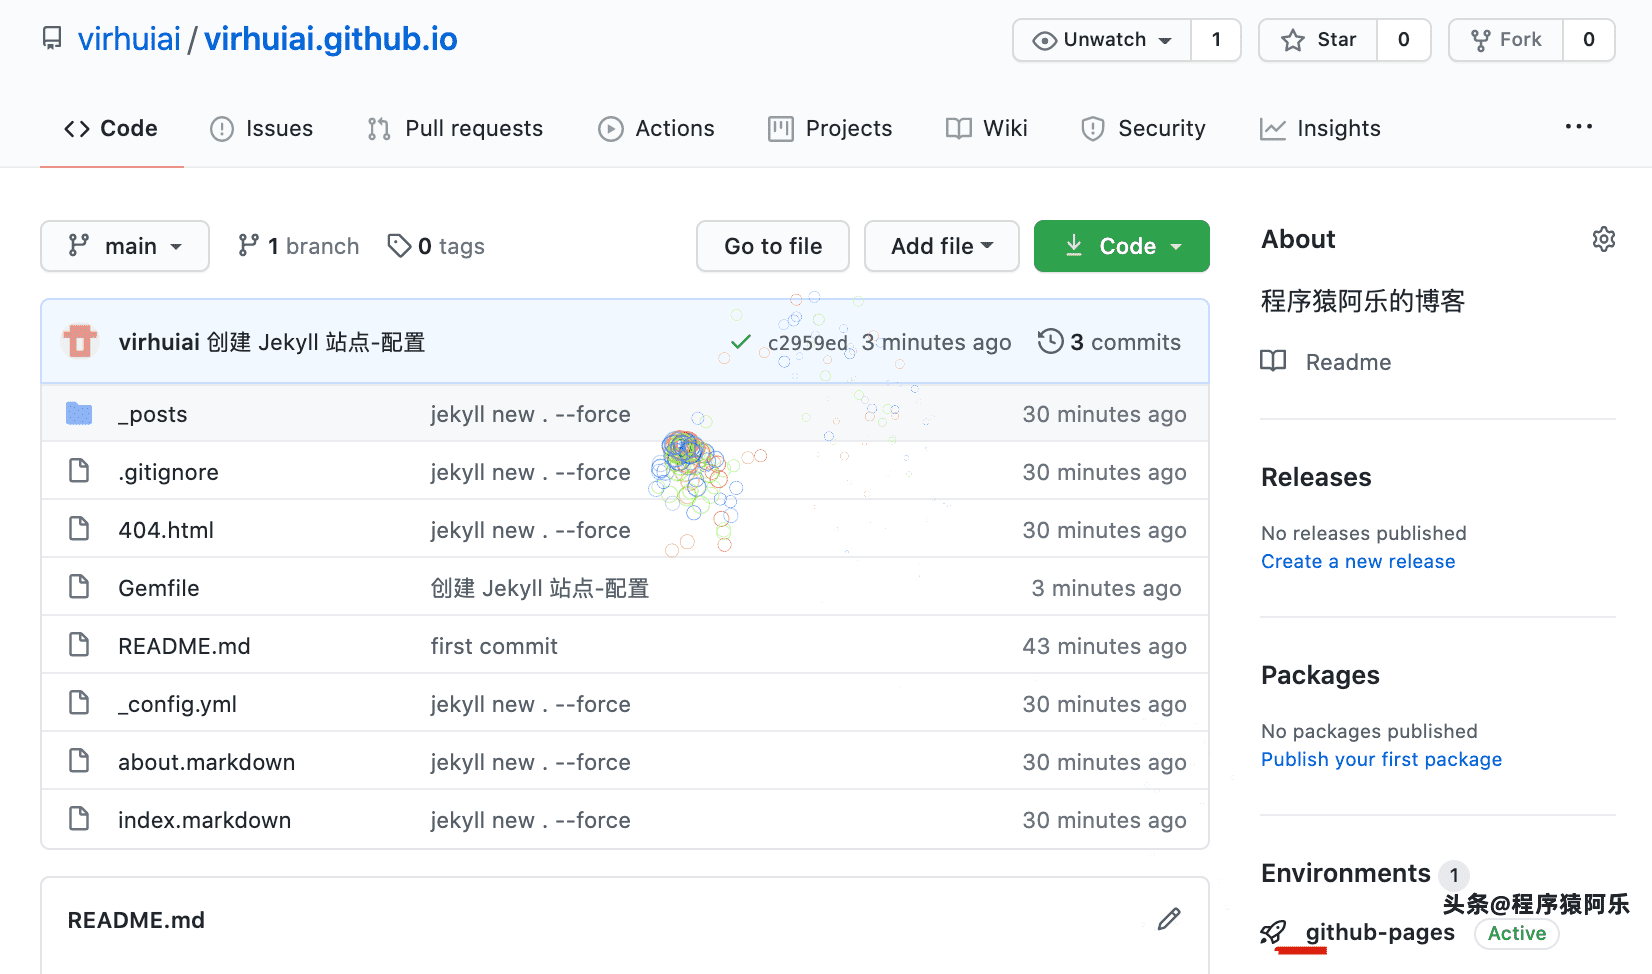1652x974 pixels.
Task: Expand the Add file dropdown
Action: [x=942, y=246]
